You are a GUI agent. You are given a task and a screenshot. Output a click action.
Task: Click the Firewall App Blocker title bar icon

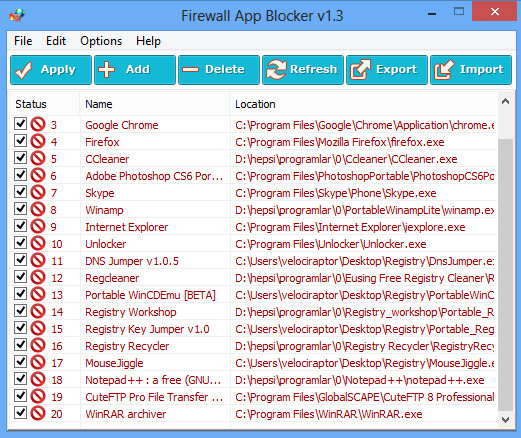point(17,15)
